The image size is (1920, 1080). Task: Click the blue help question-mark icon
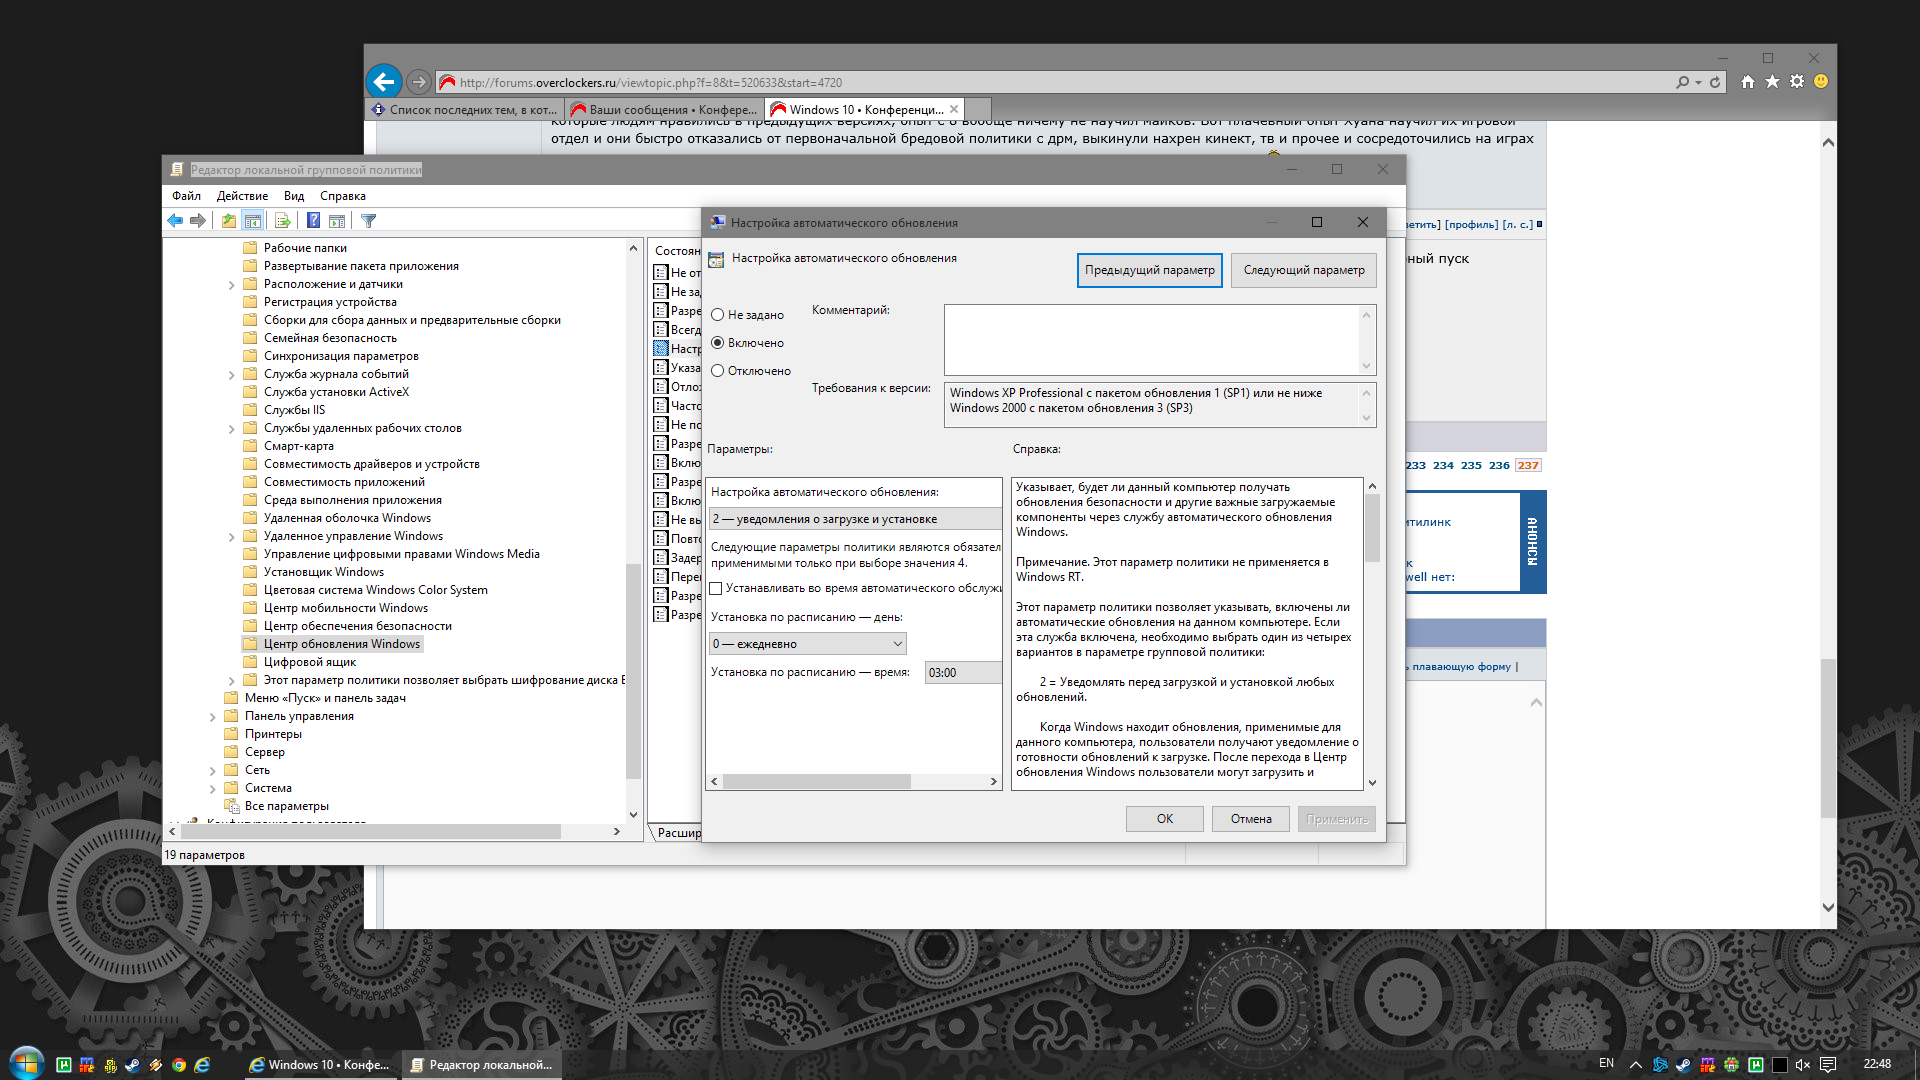coord(313,221)
